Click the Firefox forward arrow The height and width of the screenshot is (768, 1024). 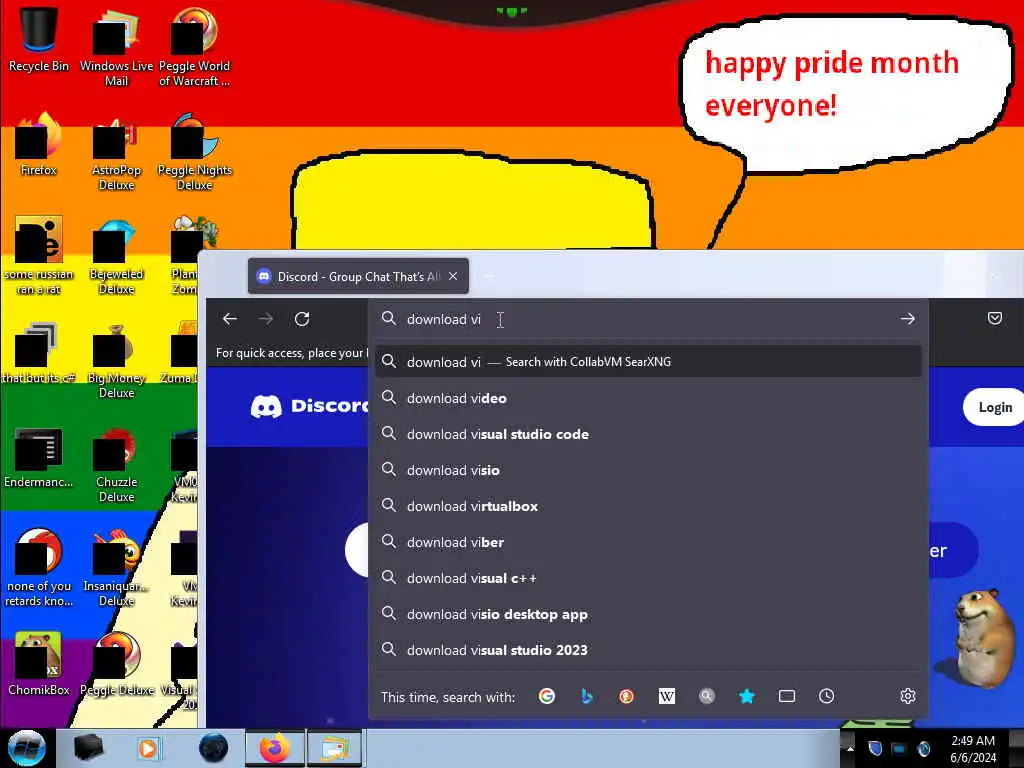266,319
